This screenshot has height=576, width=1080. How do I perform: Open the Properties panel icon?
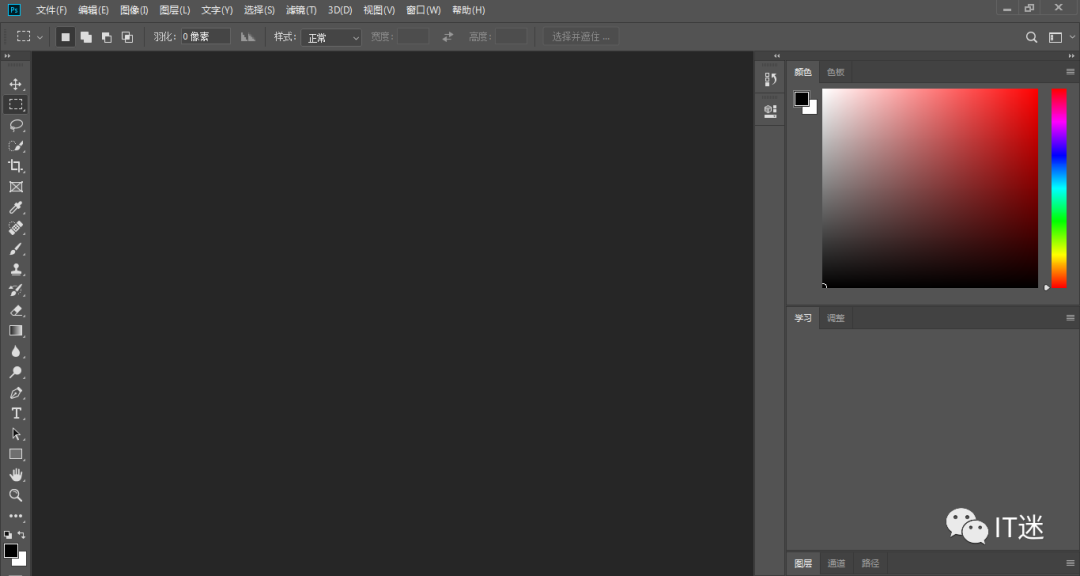click(770, 110)
